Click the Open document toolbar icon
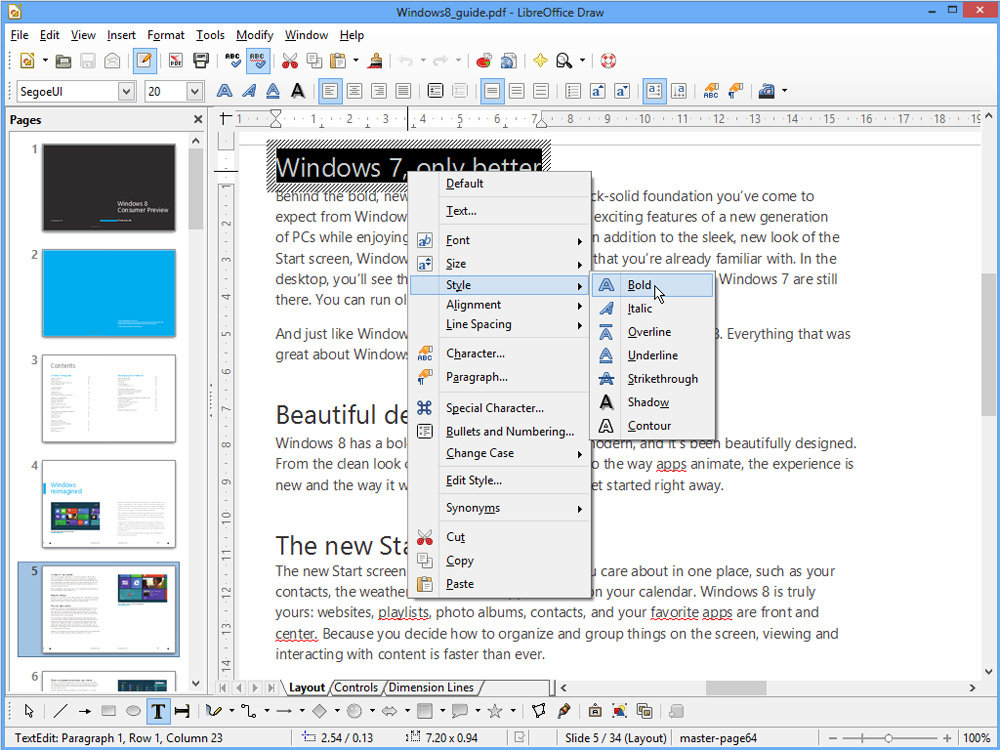Screen dimensions: 1000x750 point(63,61)
